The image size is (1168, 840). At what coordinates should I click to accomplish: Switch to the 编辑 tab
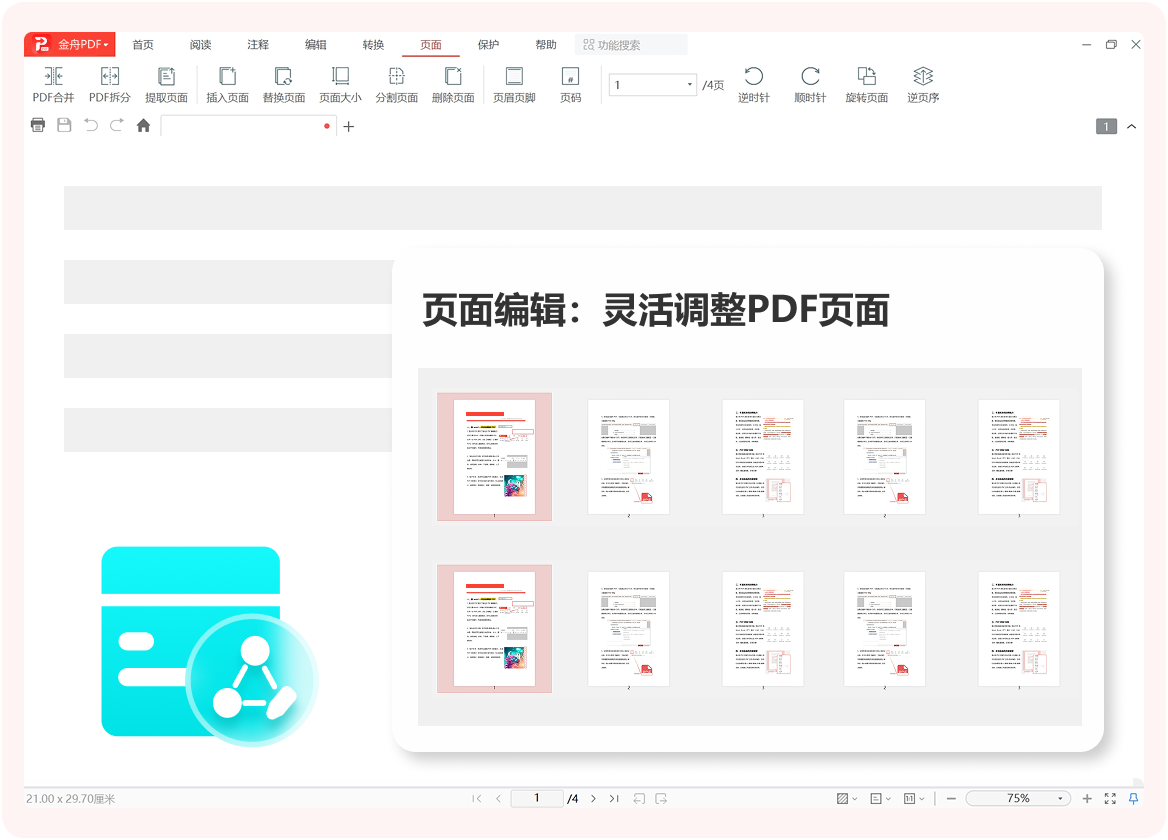point(315,45)
